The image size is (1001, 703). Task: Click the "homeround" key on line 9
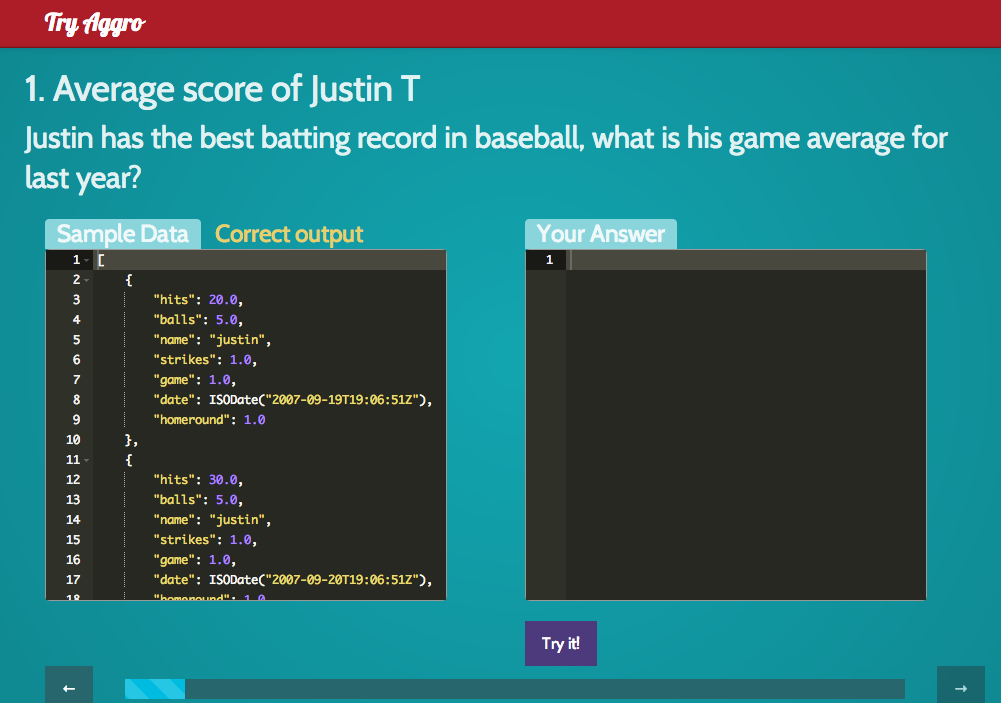[193, 420]
